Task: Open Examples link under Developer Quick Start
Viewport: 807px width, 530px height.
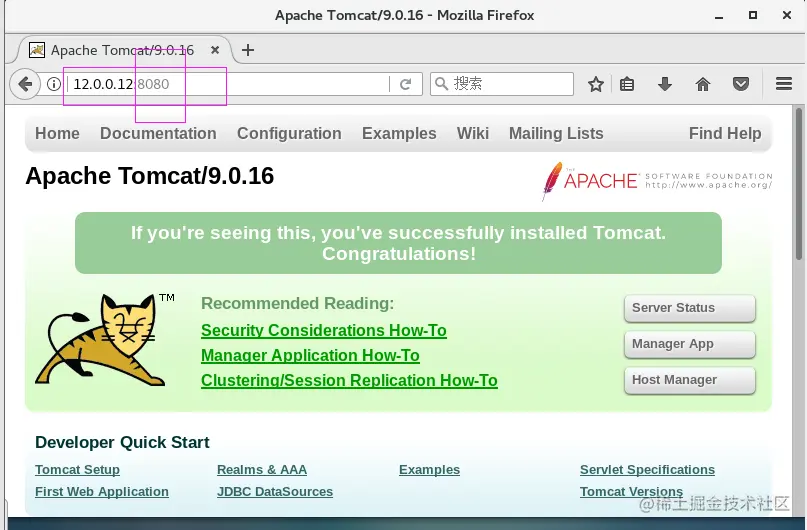Action: [x=429, y=470]
